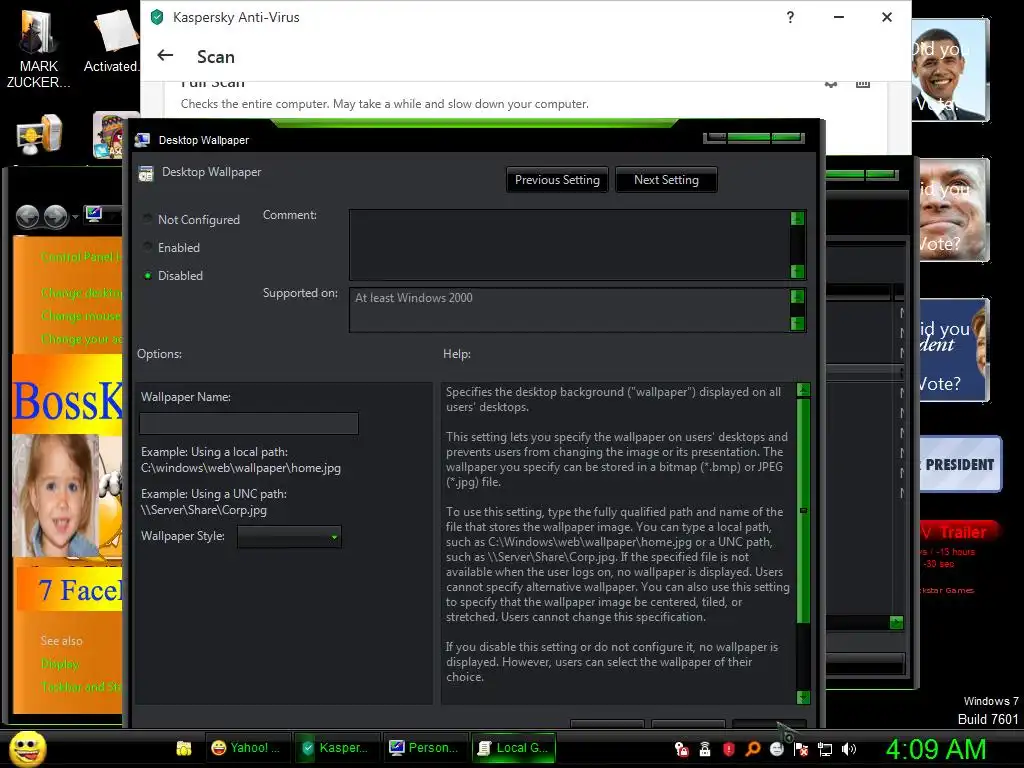This screenshot has width=1024, height=768.
Task: Select the Enabled radio button
Action: coord(148,247)
